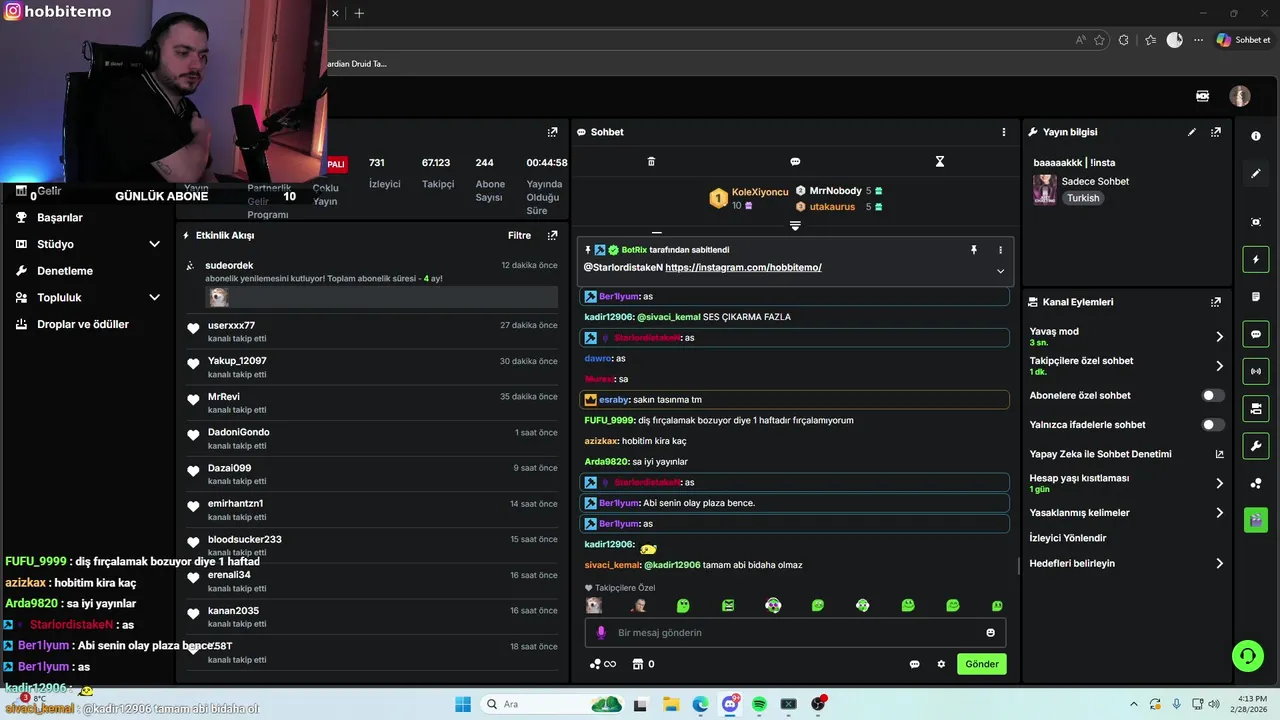The width and height of the screenshot is (1280, 720).
Task: Open Droplar ve ödüller in sidebar
Action: pyautogui.click(x=83, y=325)
